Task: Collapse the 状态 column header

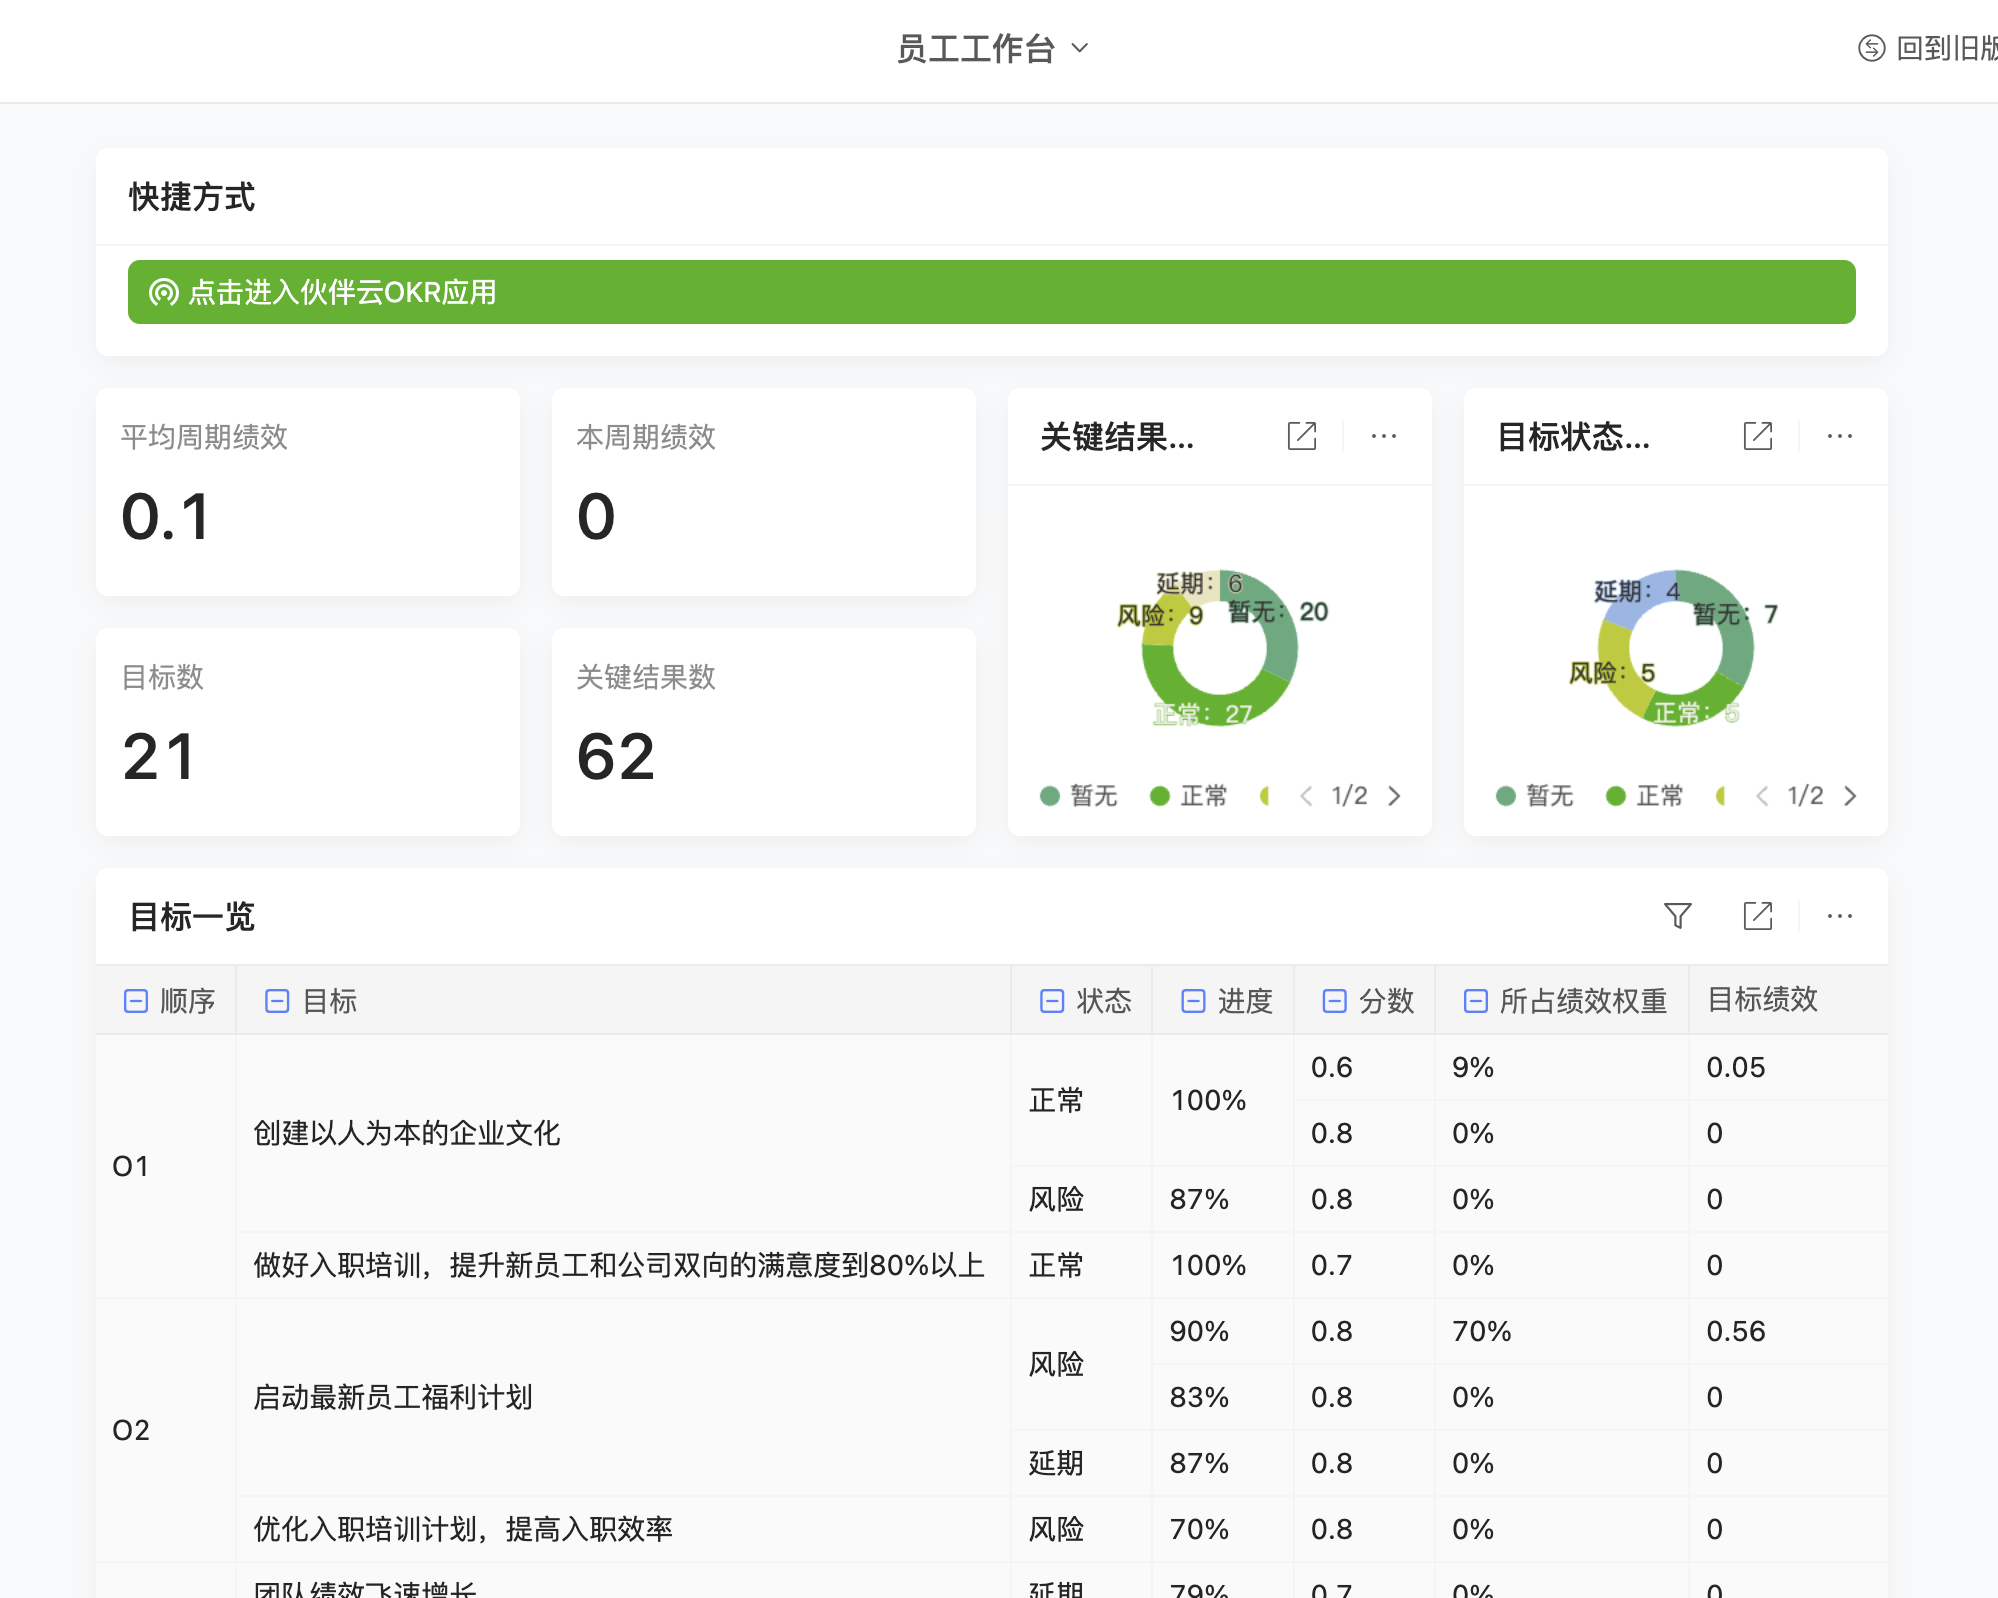Action: coord(1050,1000)
